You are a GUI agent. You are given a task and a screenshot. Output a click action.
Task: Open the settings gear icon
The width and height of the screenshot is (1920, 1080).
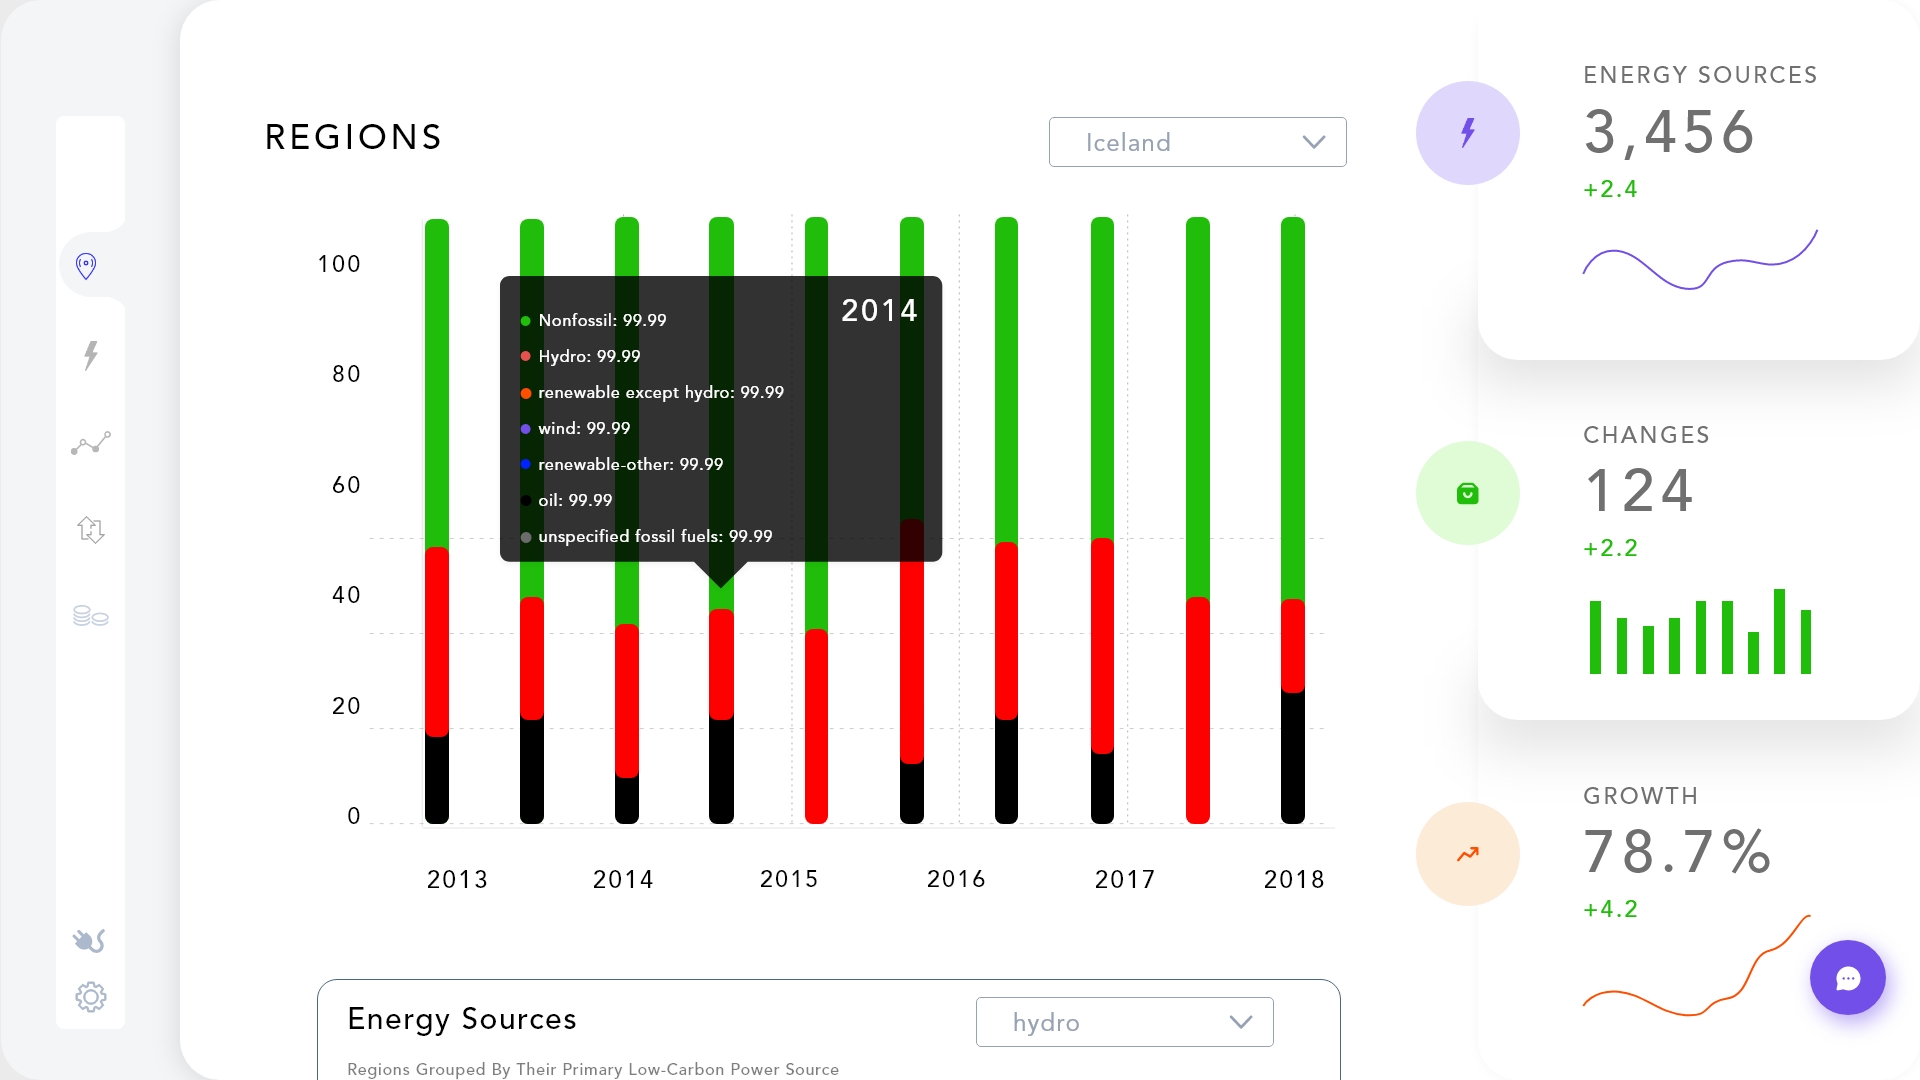91,997
